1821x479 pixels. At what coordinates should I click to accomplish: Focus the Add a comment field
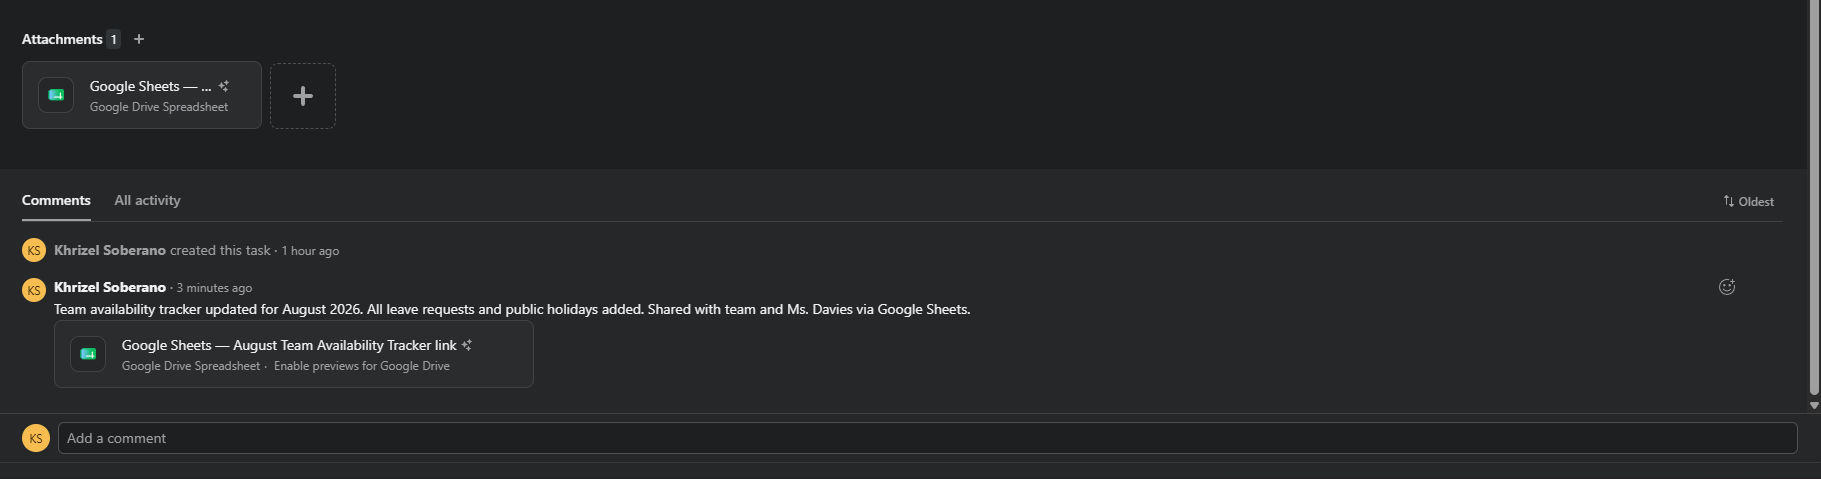click(x=927, y=438)
